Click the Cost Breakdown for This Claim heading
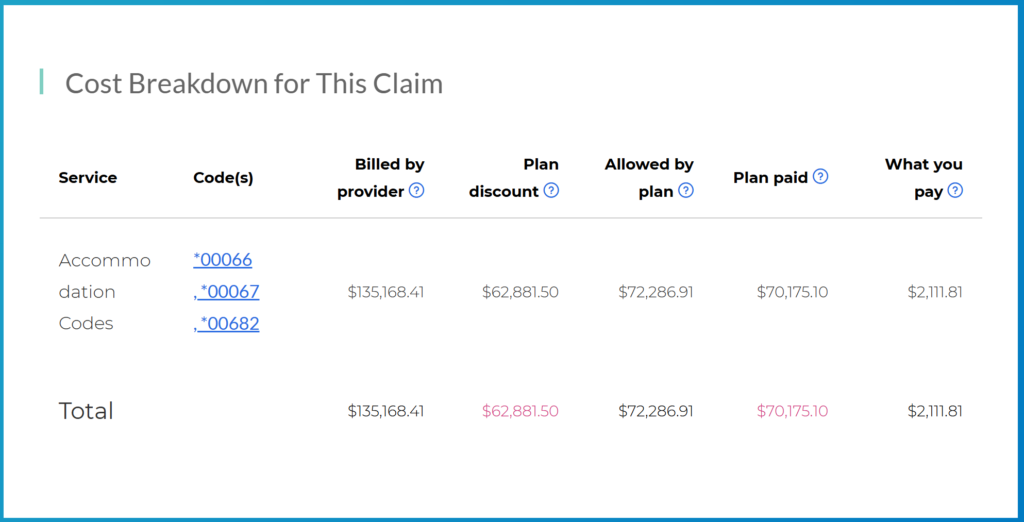Image resolution: width=1024 pixels, height=522 pixels. pyautogui.click(x=254, y=83)
